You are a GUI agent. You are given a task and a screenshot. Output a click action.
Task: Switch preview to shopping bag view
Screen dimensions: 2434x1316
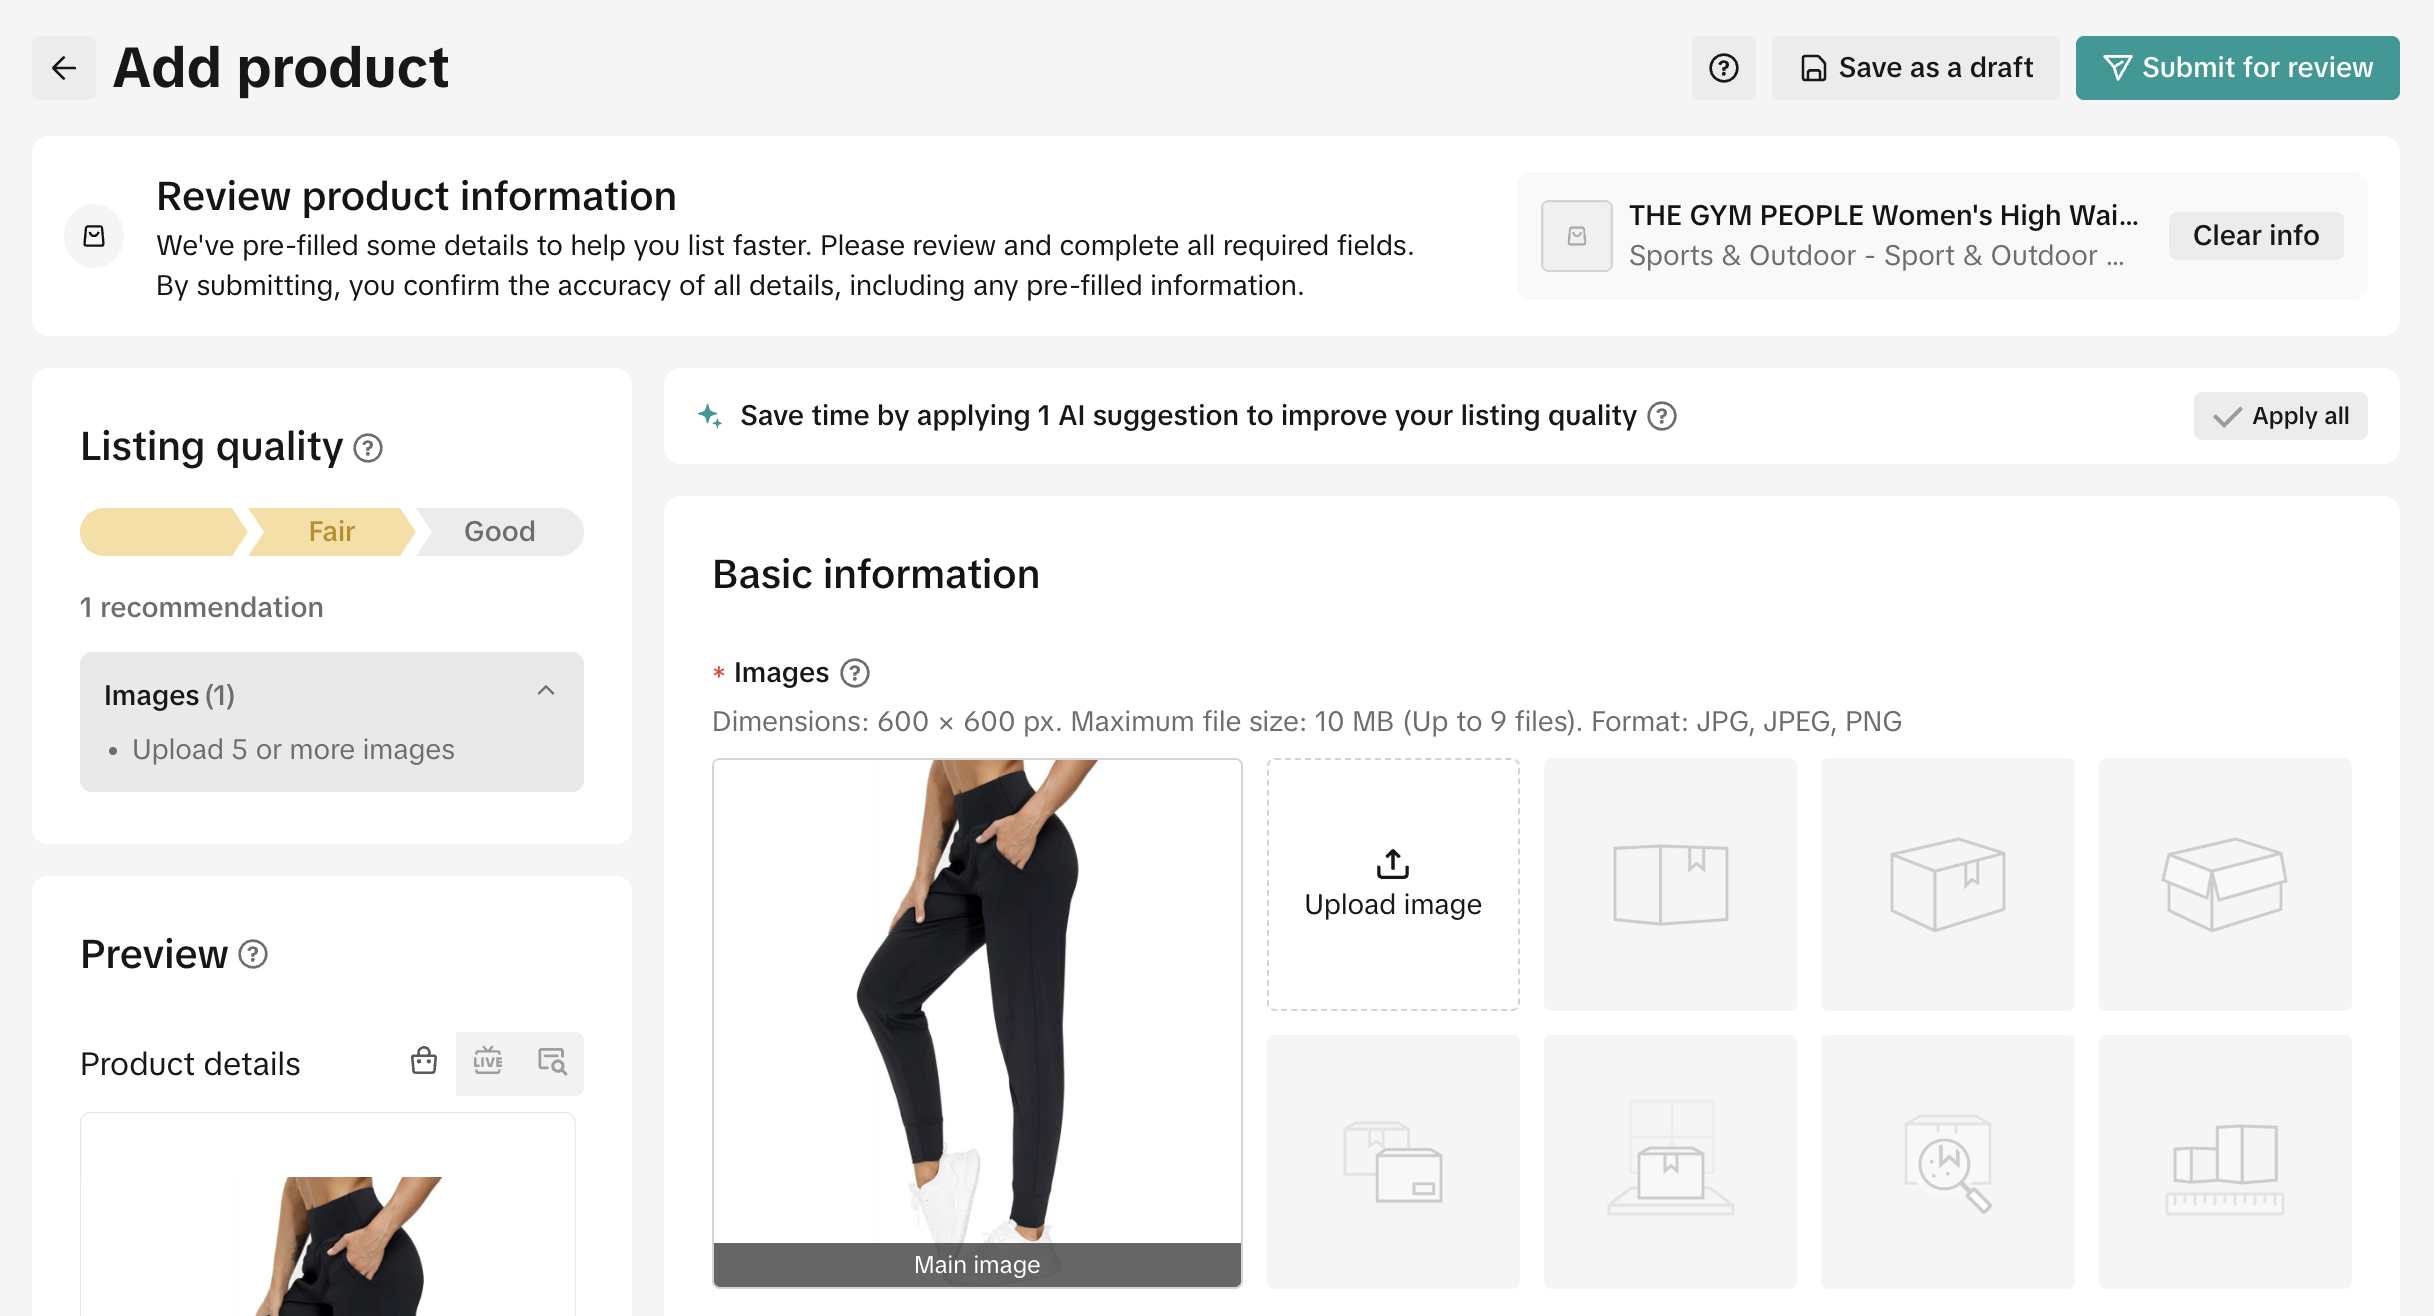click(424, 1062)
